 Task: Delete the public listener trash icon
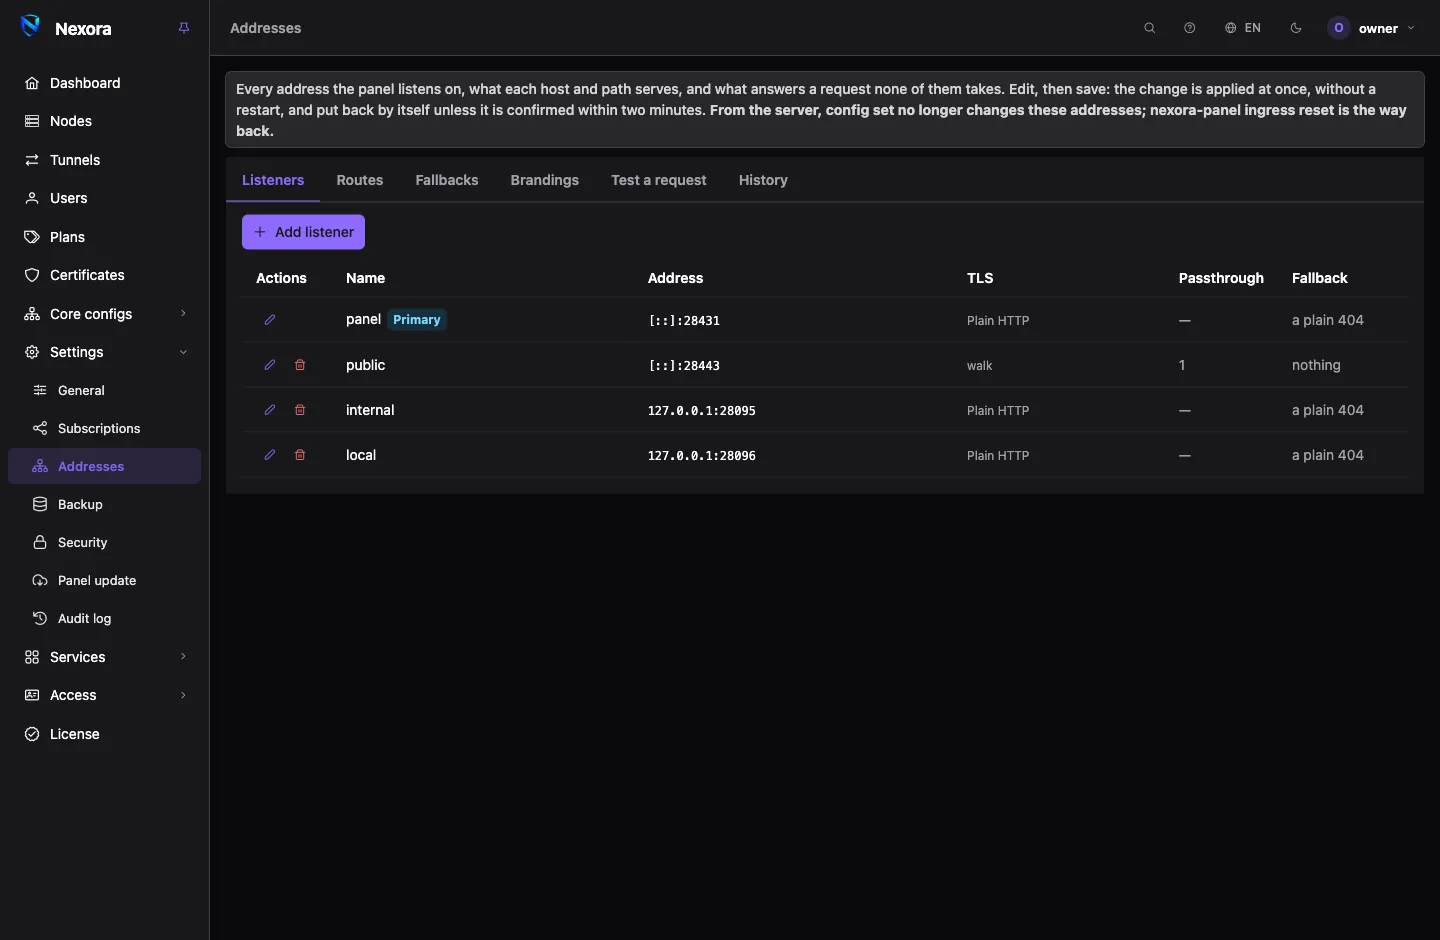300,365
